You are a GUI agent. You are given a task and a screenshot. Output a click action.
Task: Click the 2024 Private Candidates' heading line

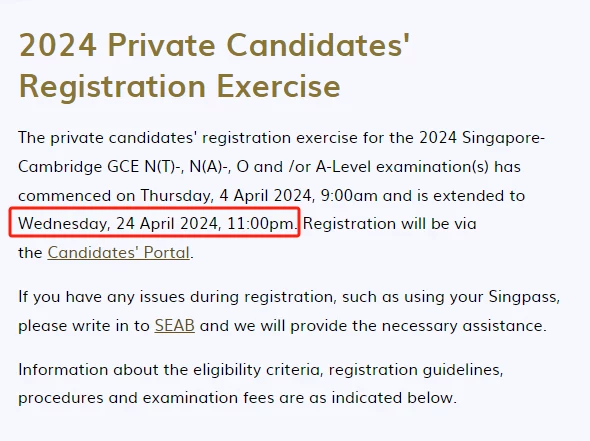[214, 45]
